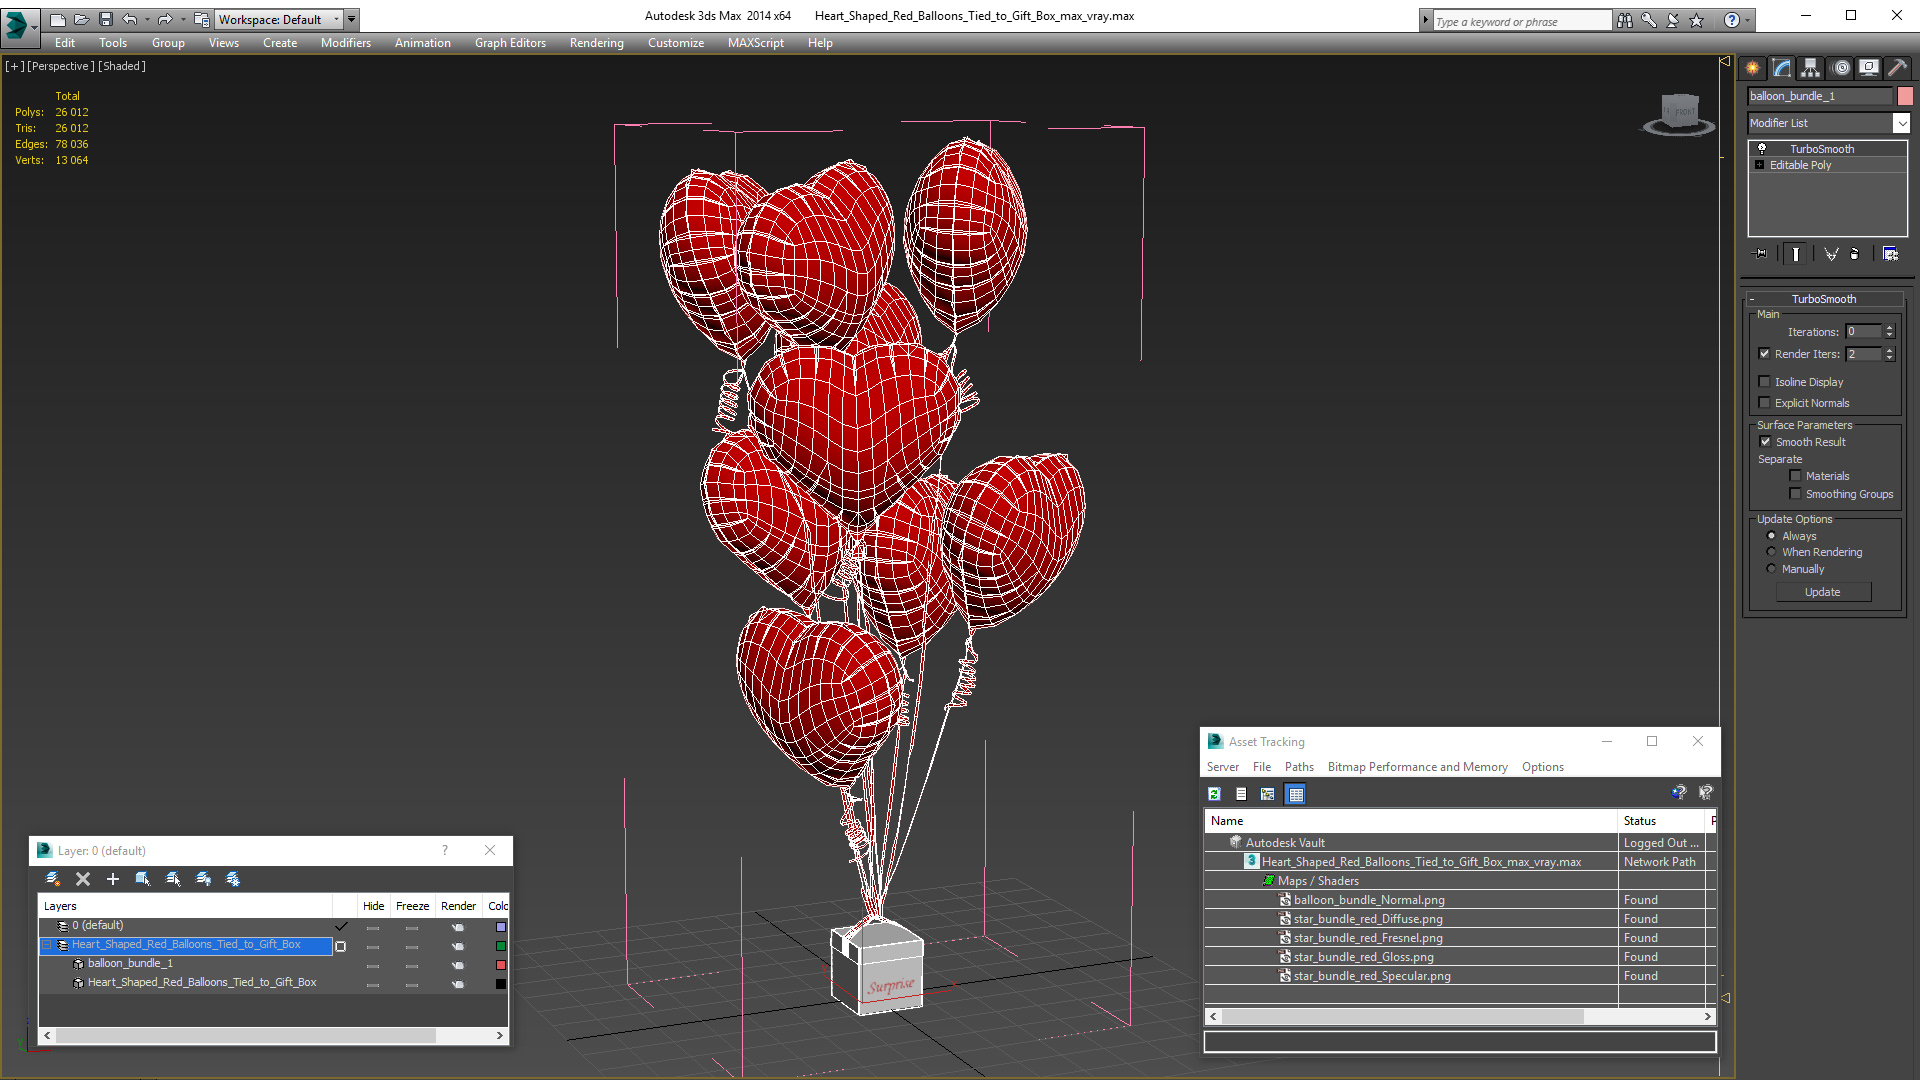Open Paths menu in Asset Tracking
The width and height of the screenshot is (1920, 1080).
point(1298,767)
